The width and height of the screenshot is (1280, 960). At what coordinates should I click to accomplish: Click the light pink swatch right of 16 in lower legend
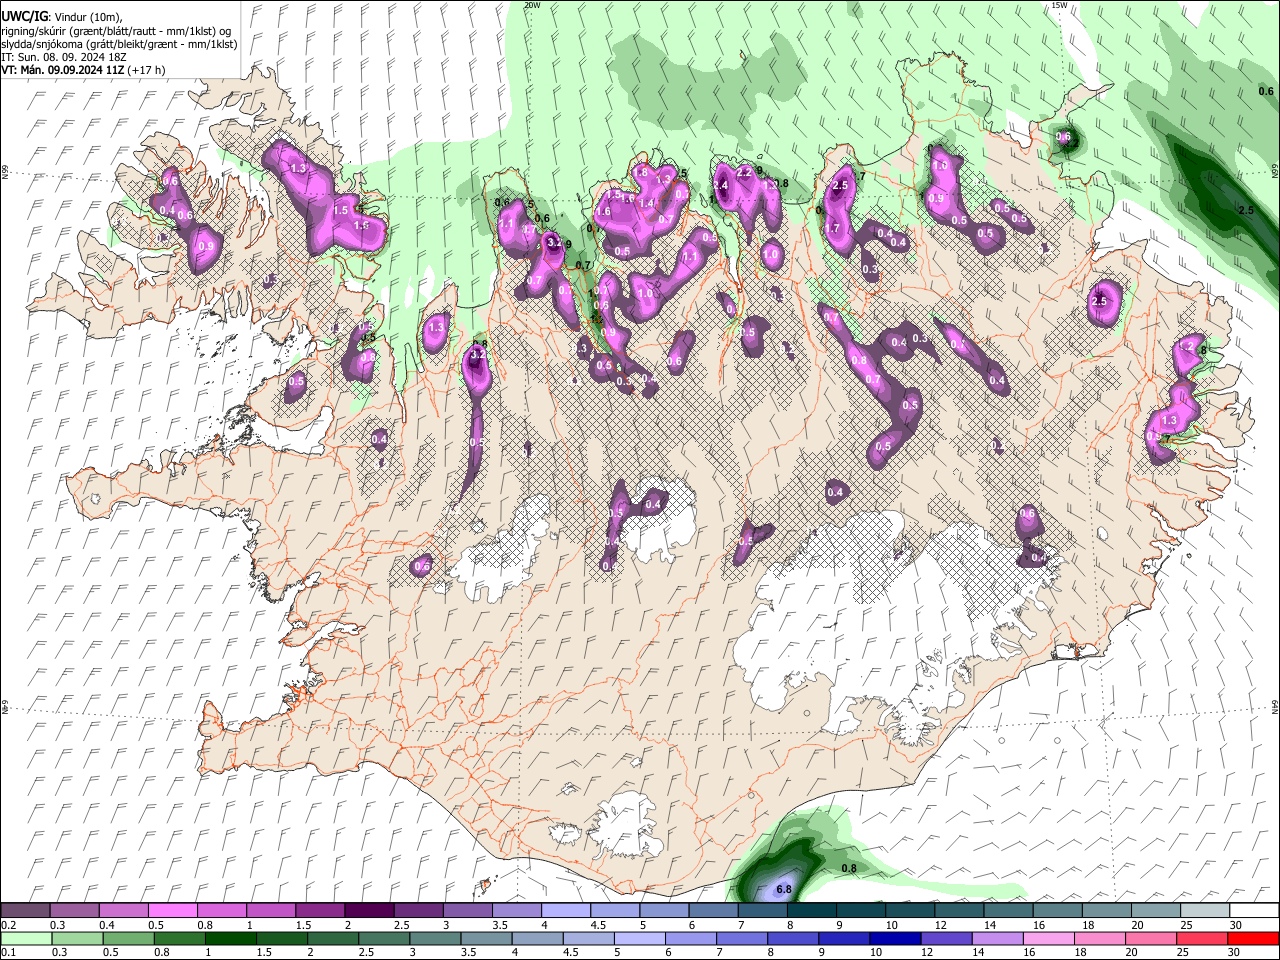pyautogui.click(x=1048, y=938)
